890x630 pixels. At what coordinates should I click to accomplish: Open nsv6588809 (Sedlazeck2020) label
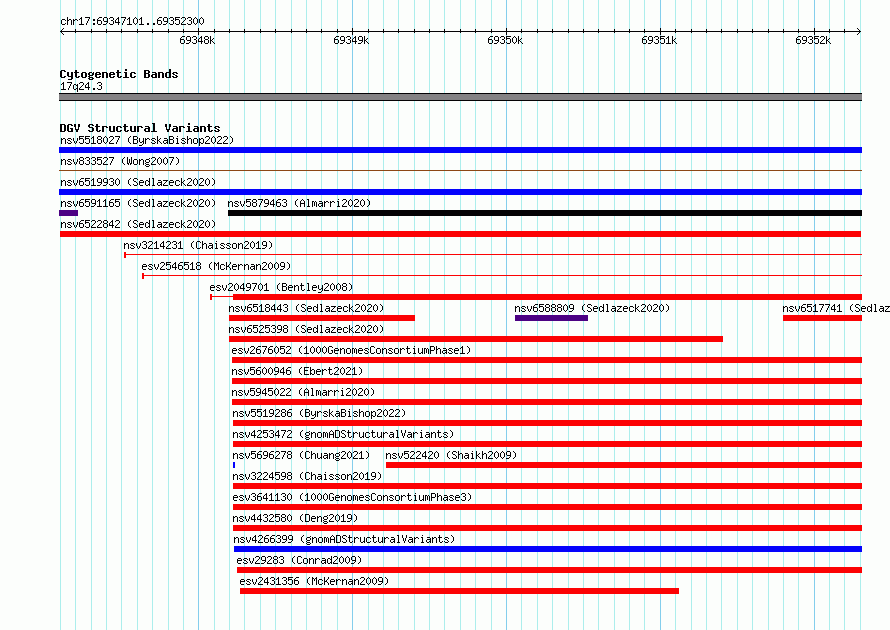(x=592, y=308)
